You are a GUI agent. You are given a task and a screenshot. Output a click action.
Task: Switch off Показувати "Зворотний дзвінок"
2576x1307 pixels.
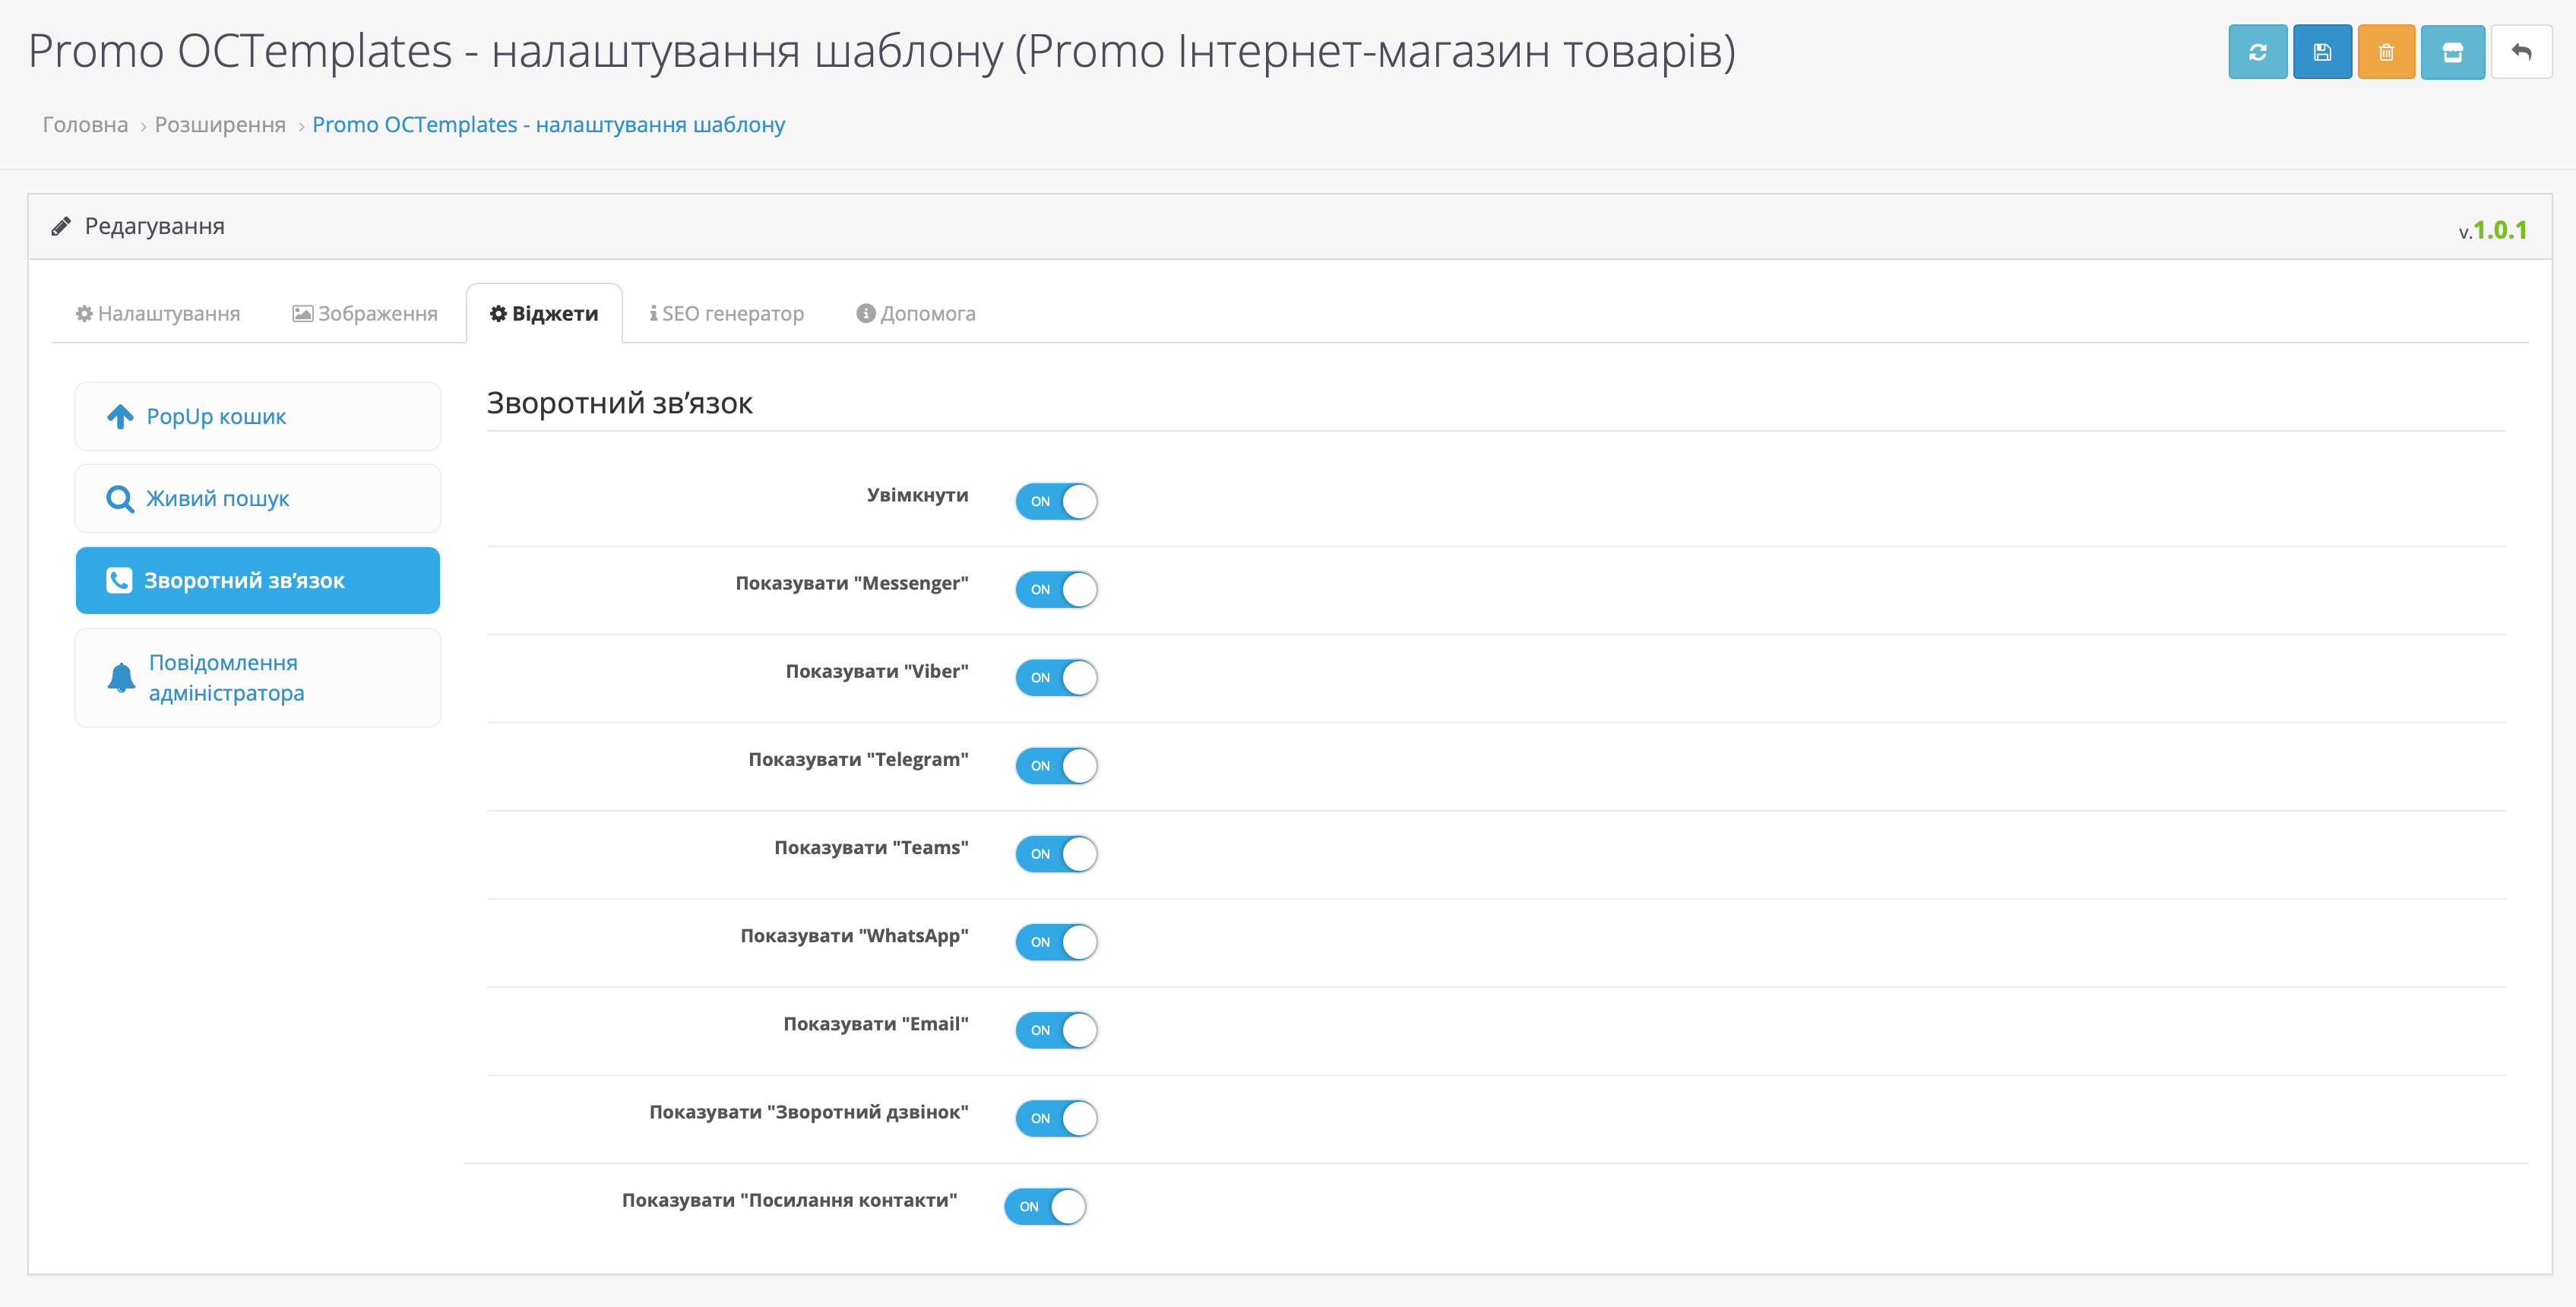click(1056, 1118)
